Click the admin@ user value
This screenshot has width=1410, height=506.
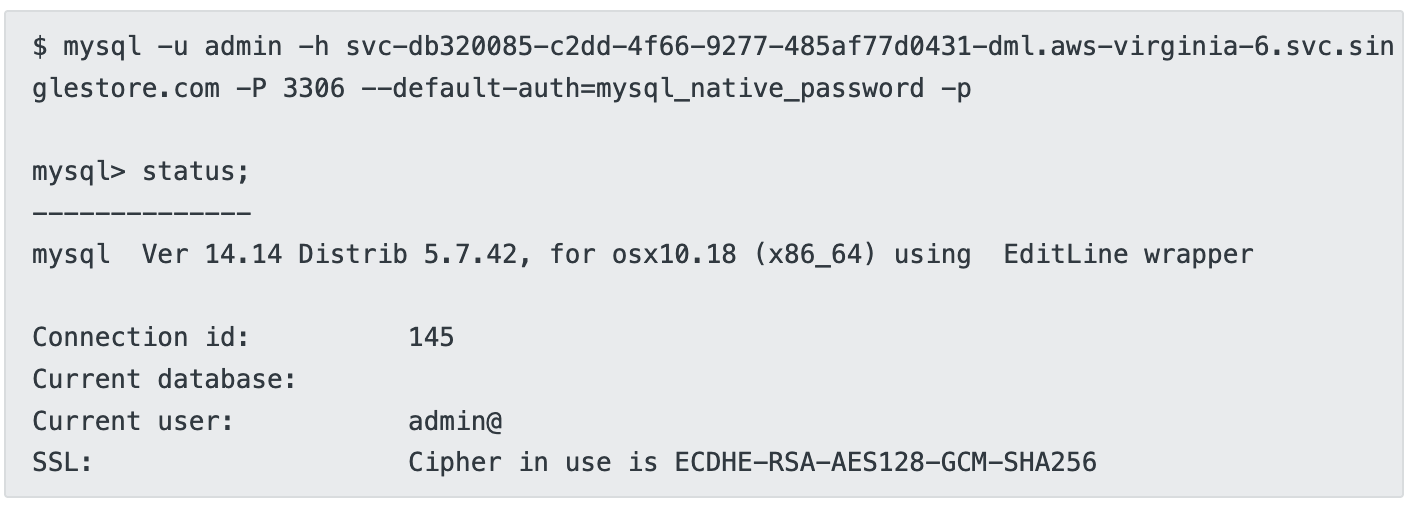point(455,422)
